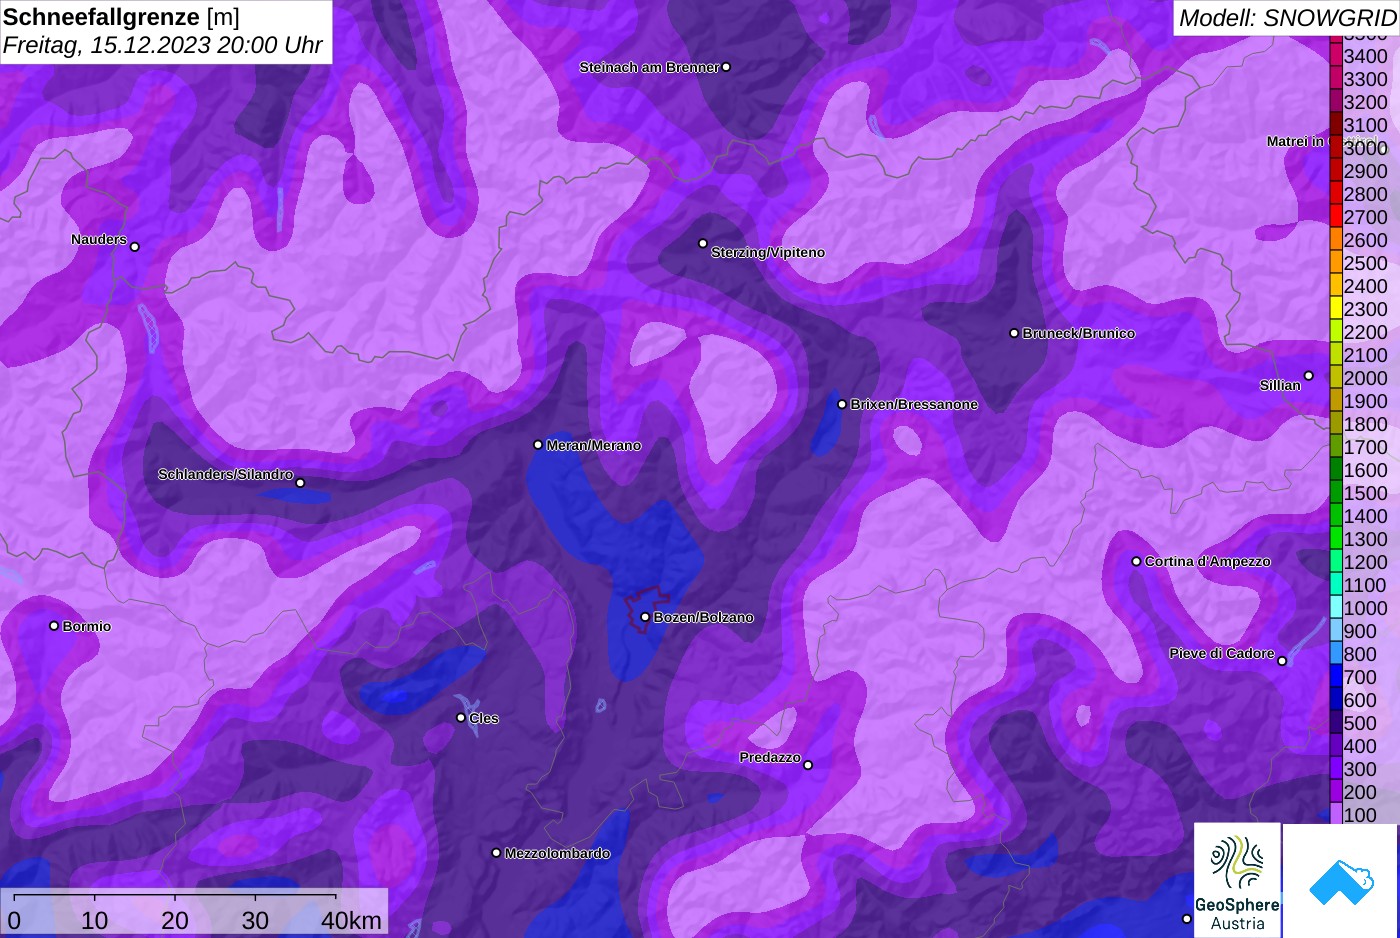Select the Bozen/Bolzano city marker dot

point(645,617)
